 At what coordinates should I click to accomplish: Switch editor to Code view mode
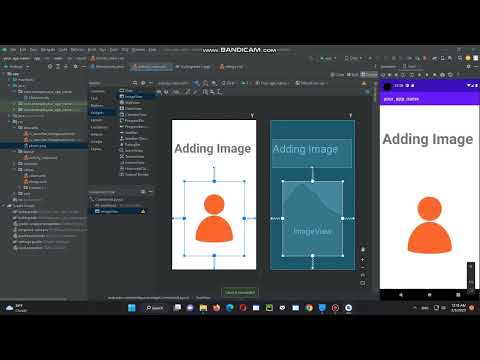pyautogui.click(x=337, y=75)
